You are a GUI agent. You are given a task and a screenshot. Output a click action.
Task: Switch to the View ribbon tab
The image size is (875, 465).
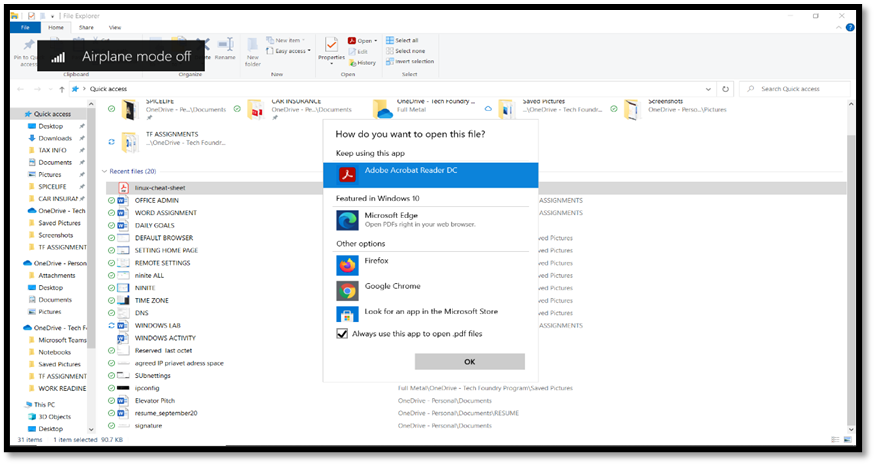tap(115, 27)
